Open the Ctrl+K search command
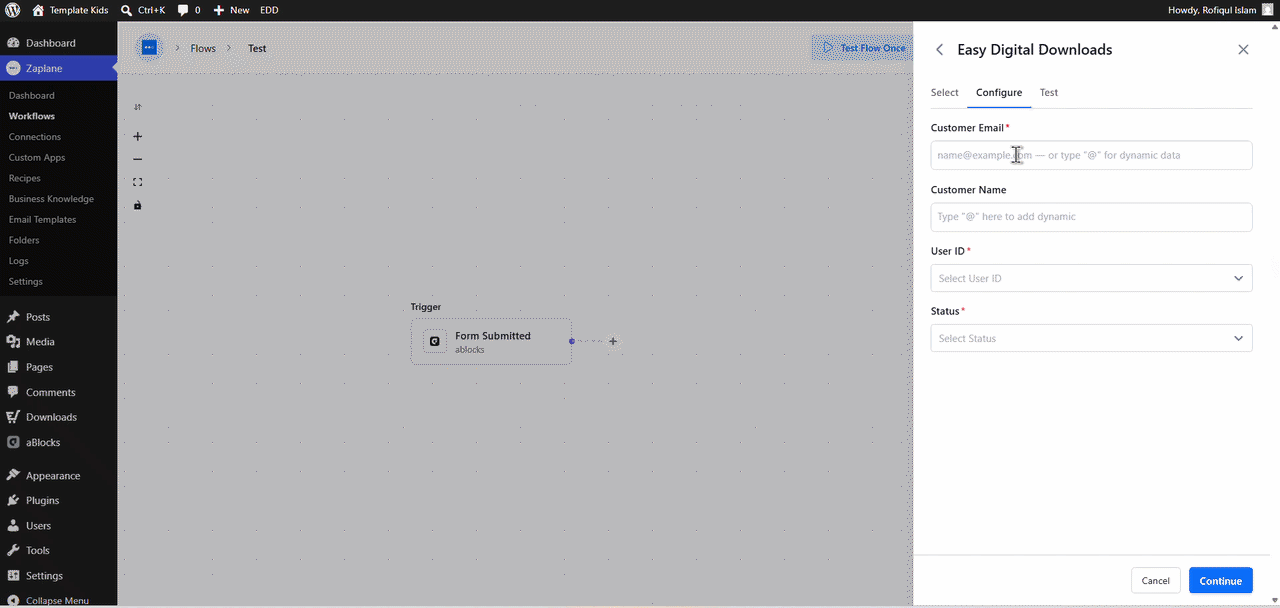 (x=143, y=10)
